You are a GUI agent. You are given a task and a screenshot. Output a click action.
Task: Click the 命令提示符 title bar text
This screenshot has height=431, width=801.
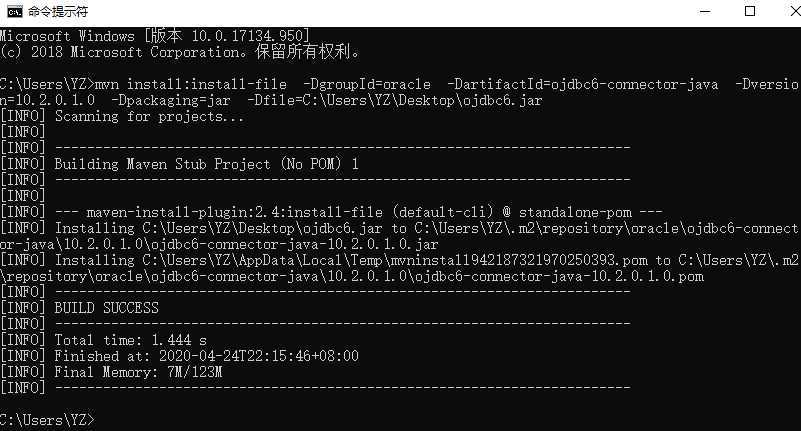pyautogui.click(x=58, y=11)
